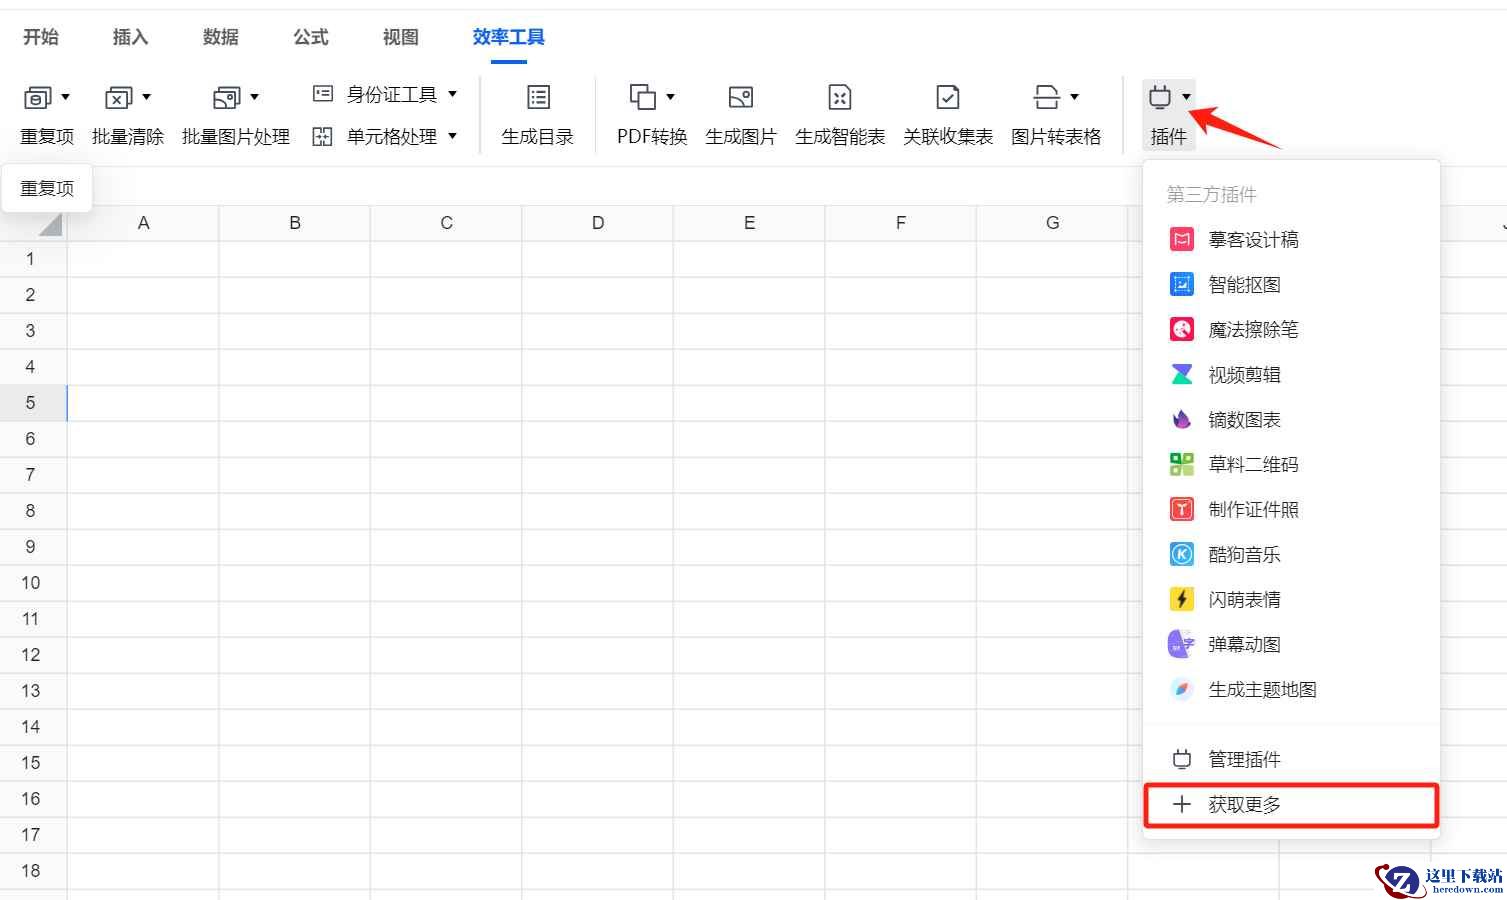Choose 魔法擦除笔 from plugin menu
This screenshot has width=1507, height=900.
pos(1252,330)
